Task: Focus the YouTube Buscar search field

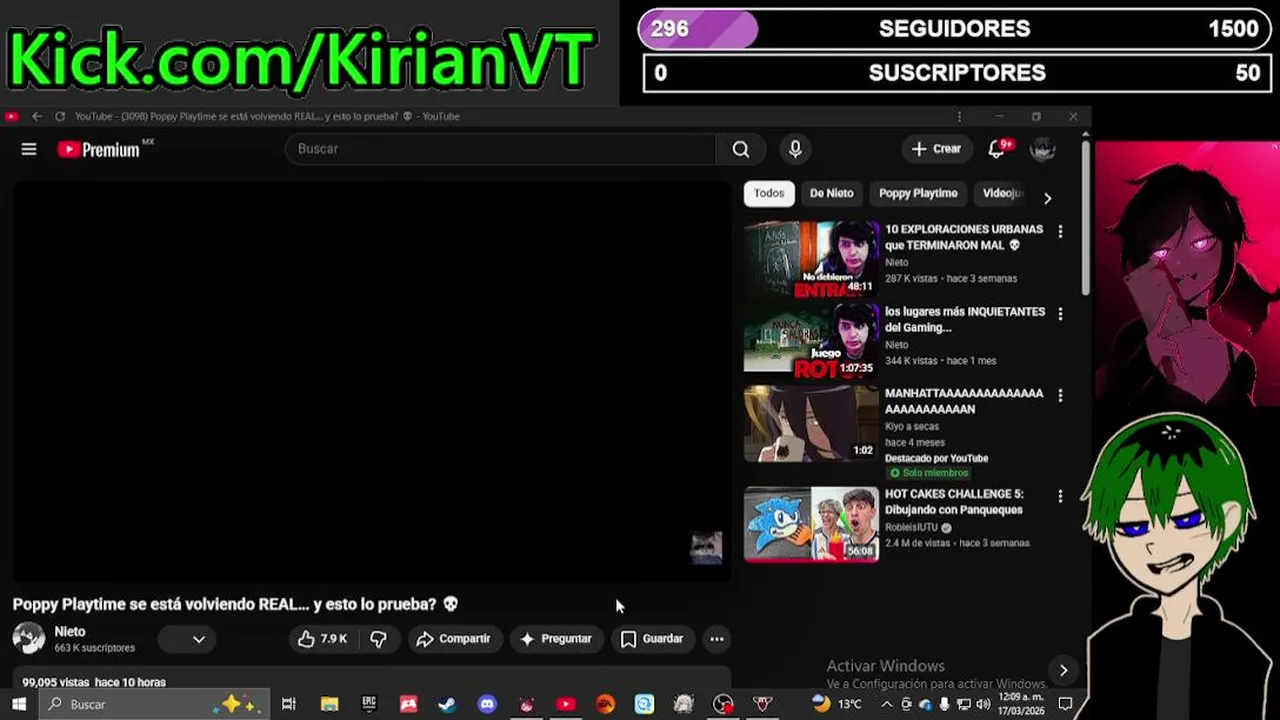Action: coord(500,149)
